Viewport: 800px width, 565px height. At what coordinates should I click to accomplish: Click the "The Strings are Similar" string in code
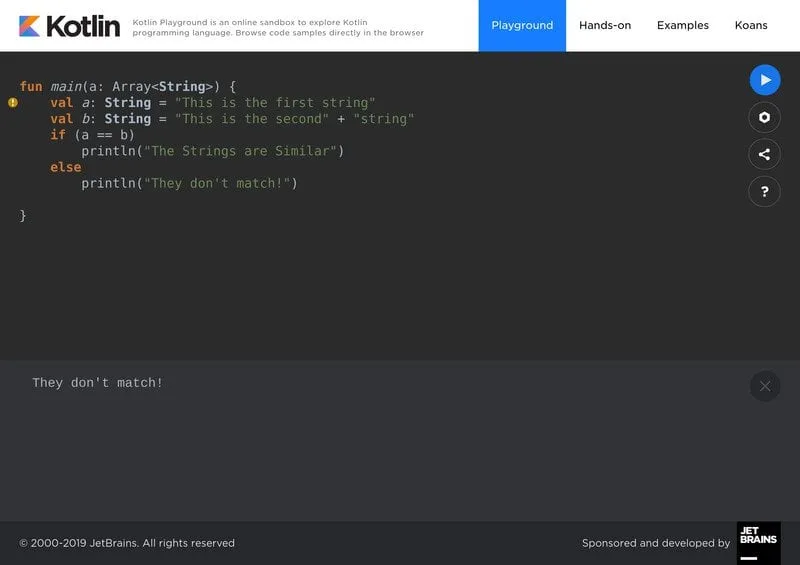pyautogui.click(x=240, y=151)
